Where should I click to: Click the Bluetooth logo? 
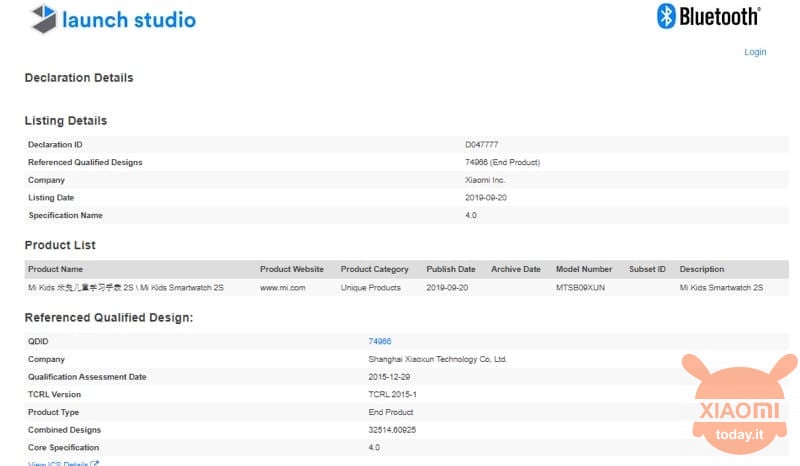click(x=709, y=16)
